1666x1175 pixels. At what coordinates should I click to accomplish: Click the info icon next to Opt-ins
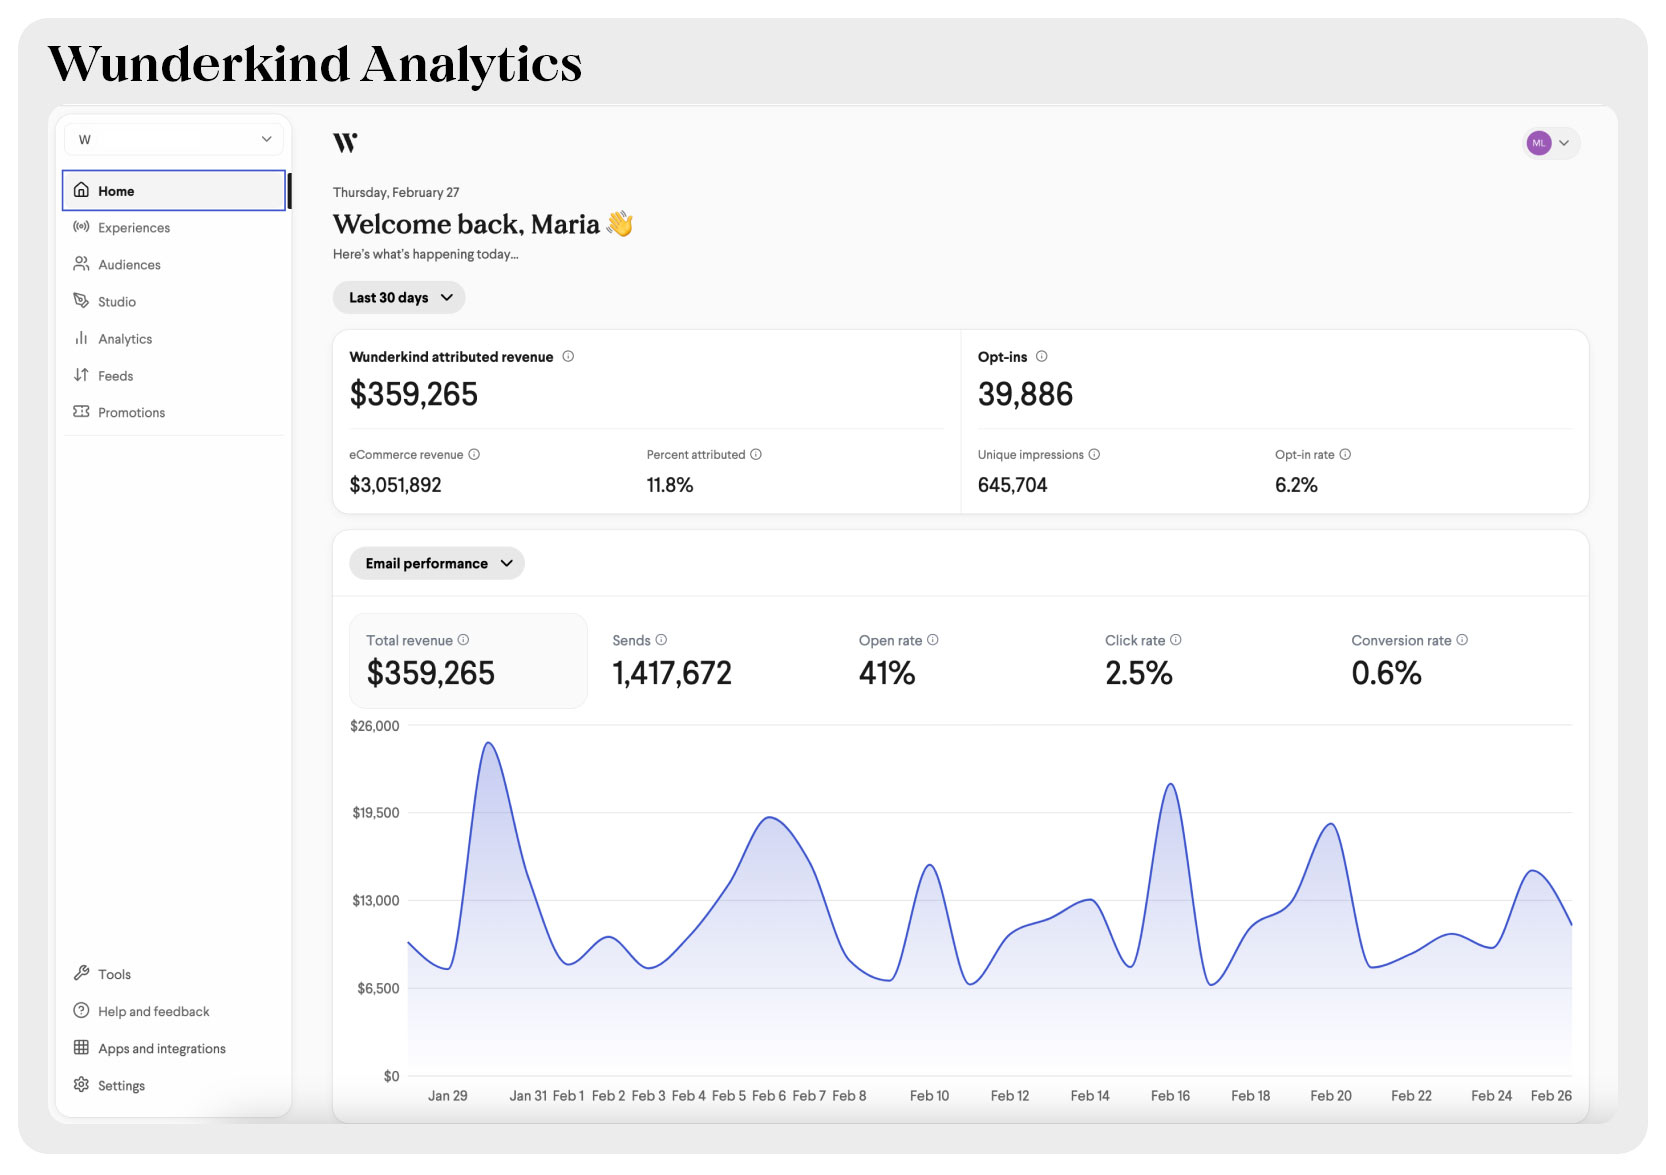click(1041, 357)
